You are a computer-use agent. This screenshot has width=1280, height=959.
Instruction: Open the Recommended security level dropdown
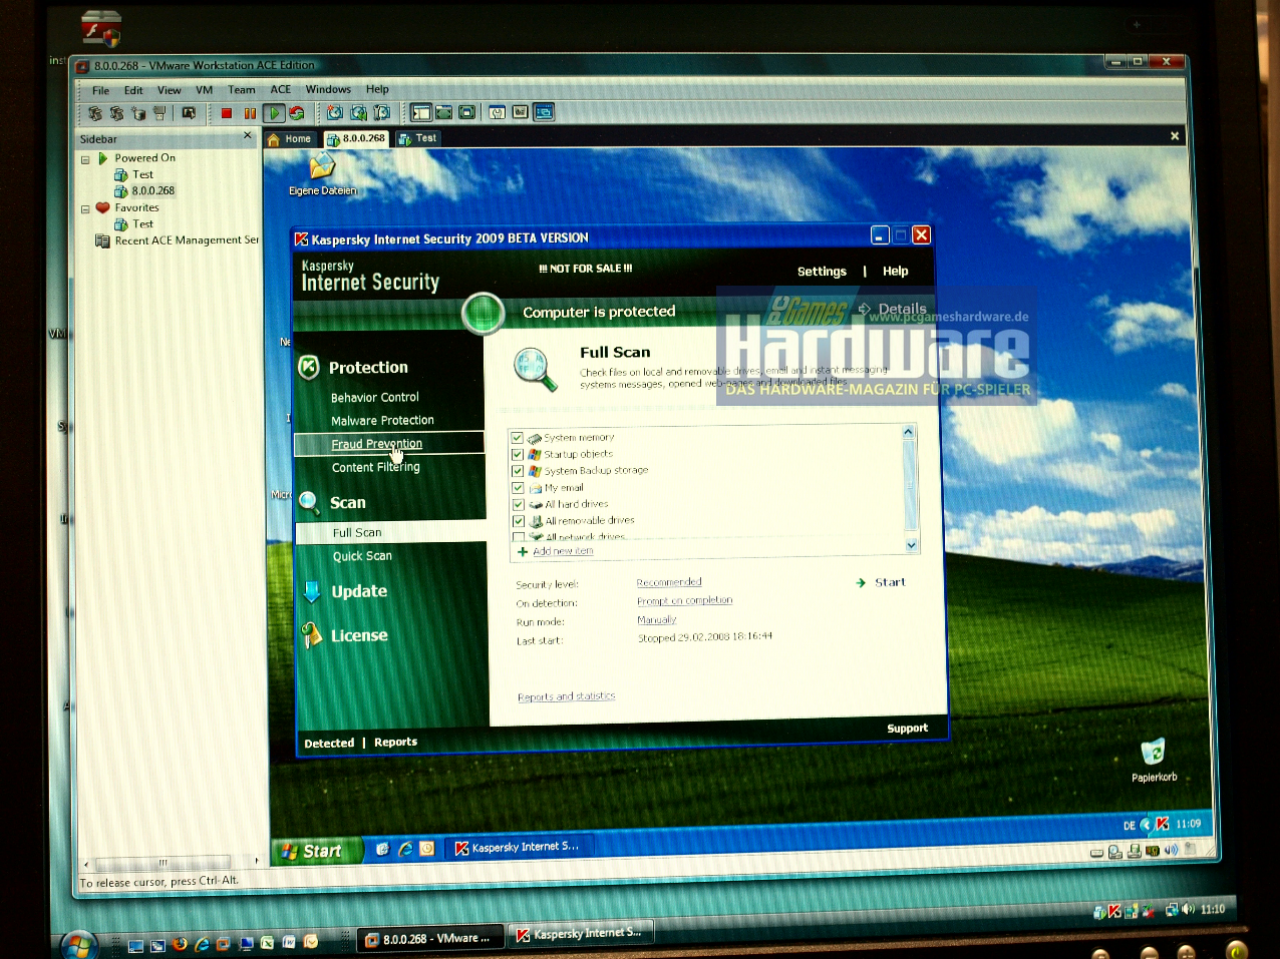[669, 582]
